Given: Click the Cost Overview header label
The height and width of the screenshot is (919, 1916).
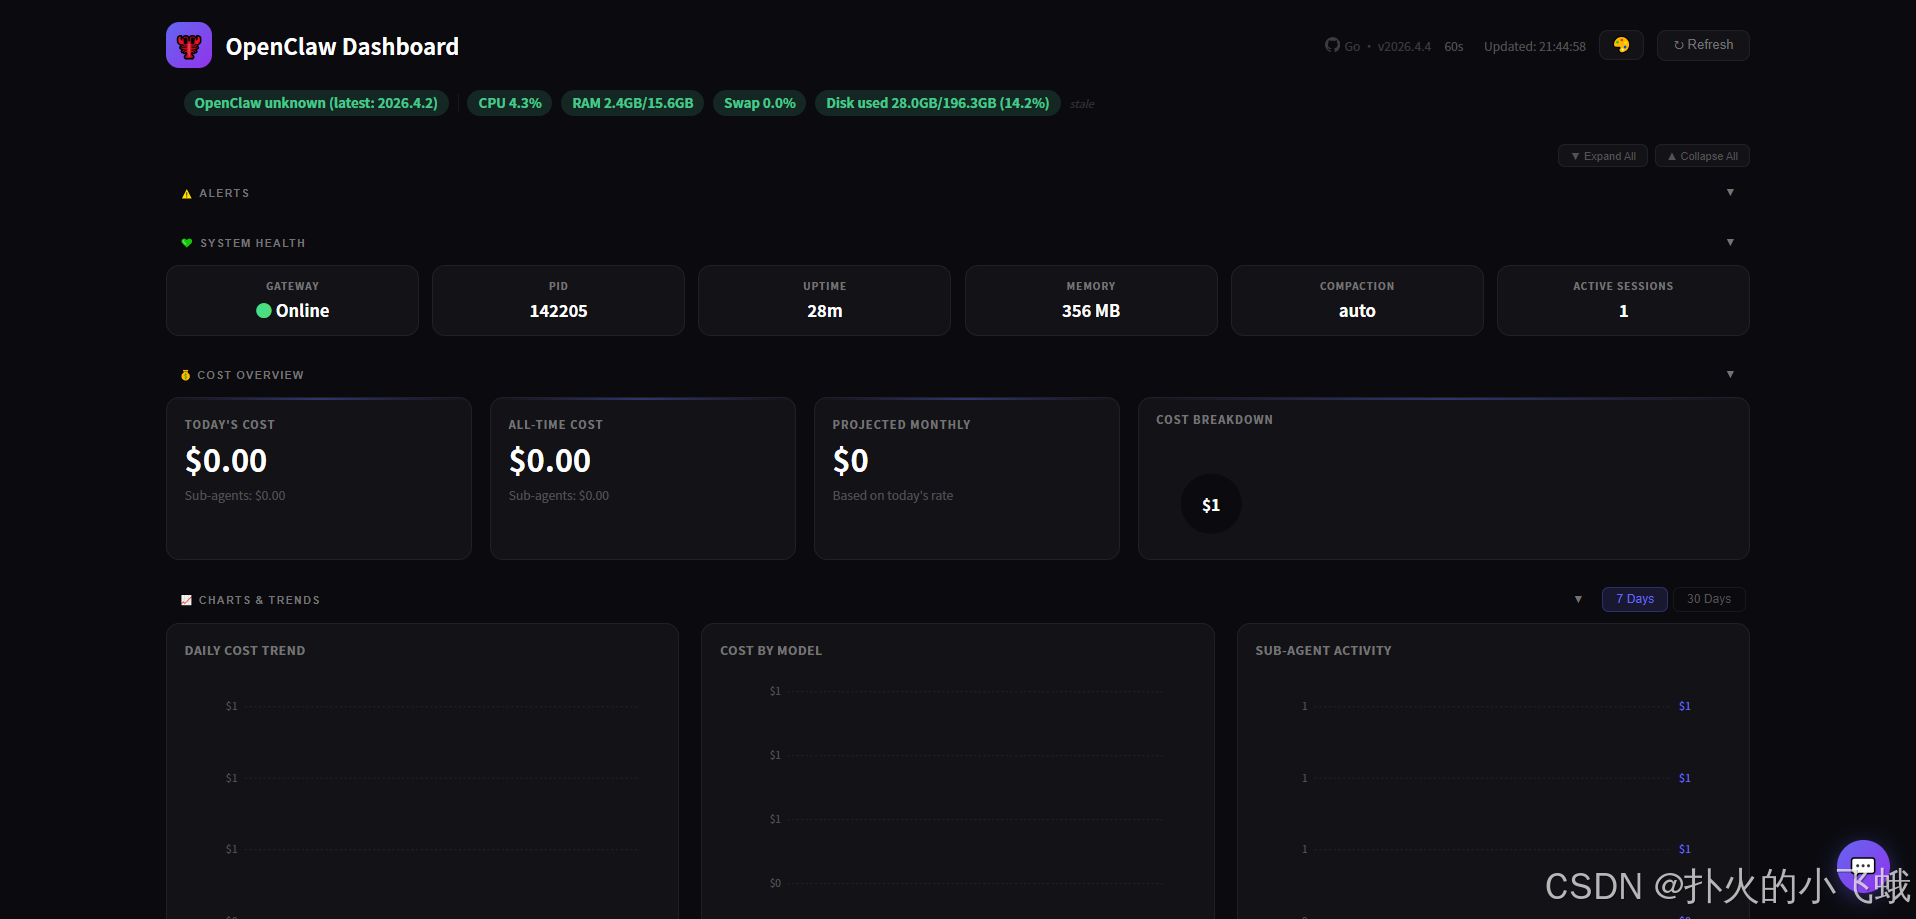Looking at the screenshot, I should coord(250,375).
